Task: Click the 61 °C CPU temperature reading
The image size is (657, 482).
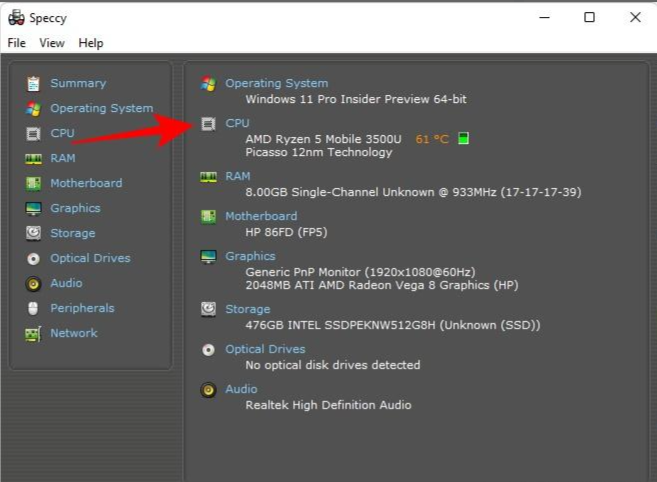Action: 432,139
